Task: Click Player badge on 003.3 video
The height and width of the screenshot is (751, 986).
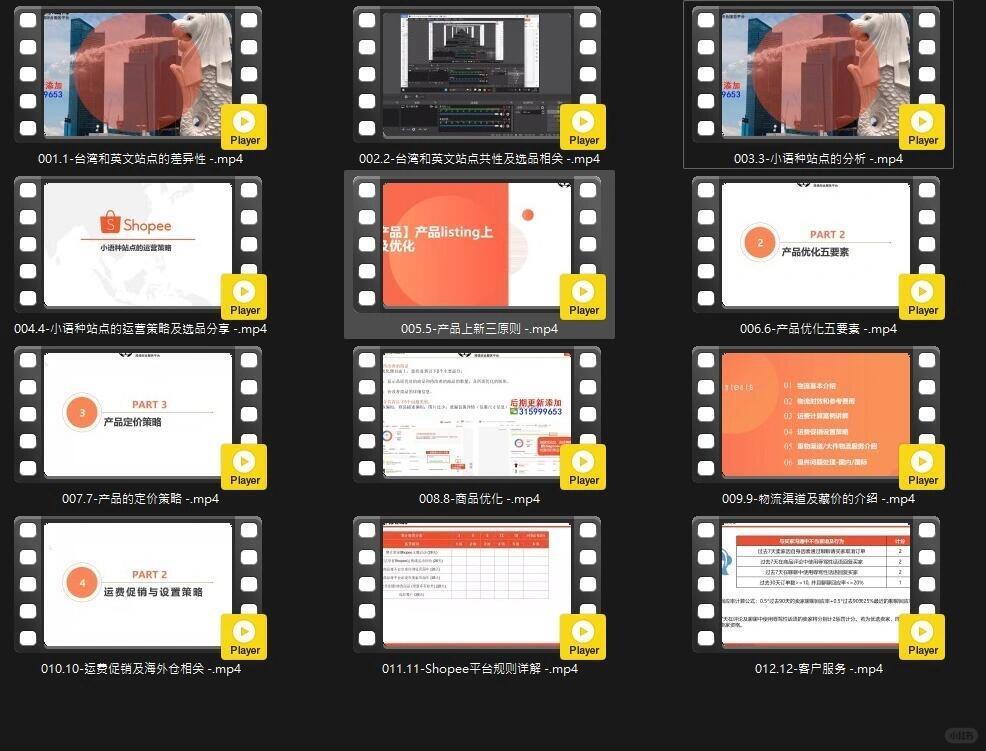Action: click(922, 127)
